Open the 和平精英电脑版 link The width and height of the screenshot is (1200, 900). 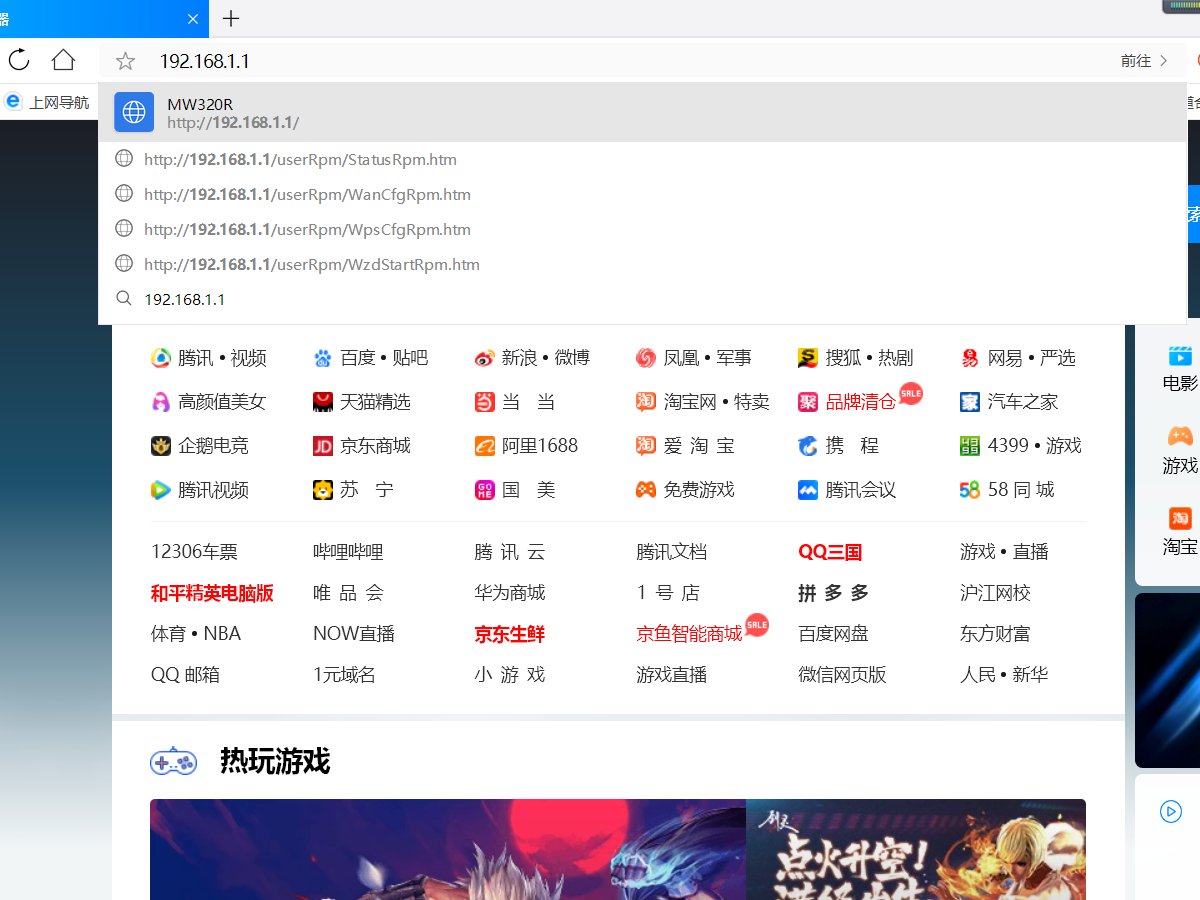click(213, 592)
